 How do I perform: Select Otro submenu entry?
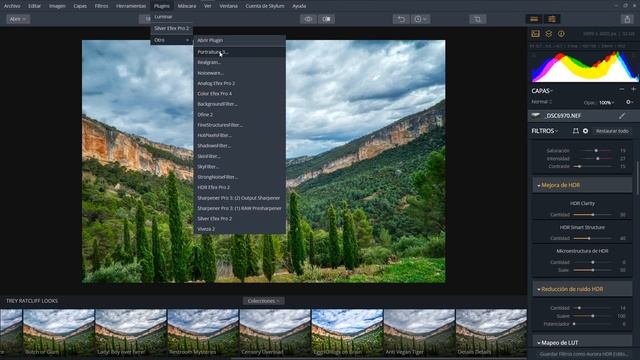coord(171,40)
